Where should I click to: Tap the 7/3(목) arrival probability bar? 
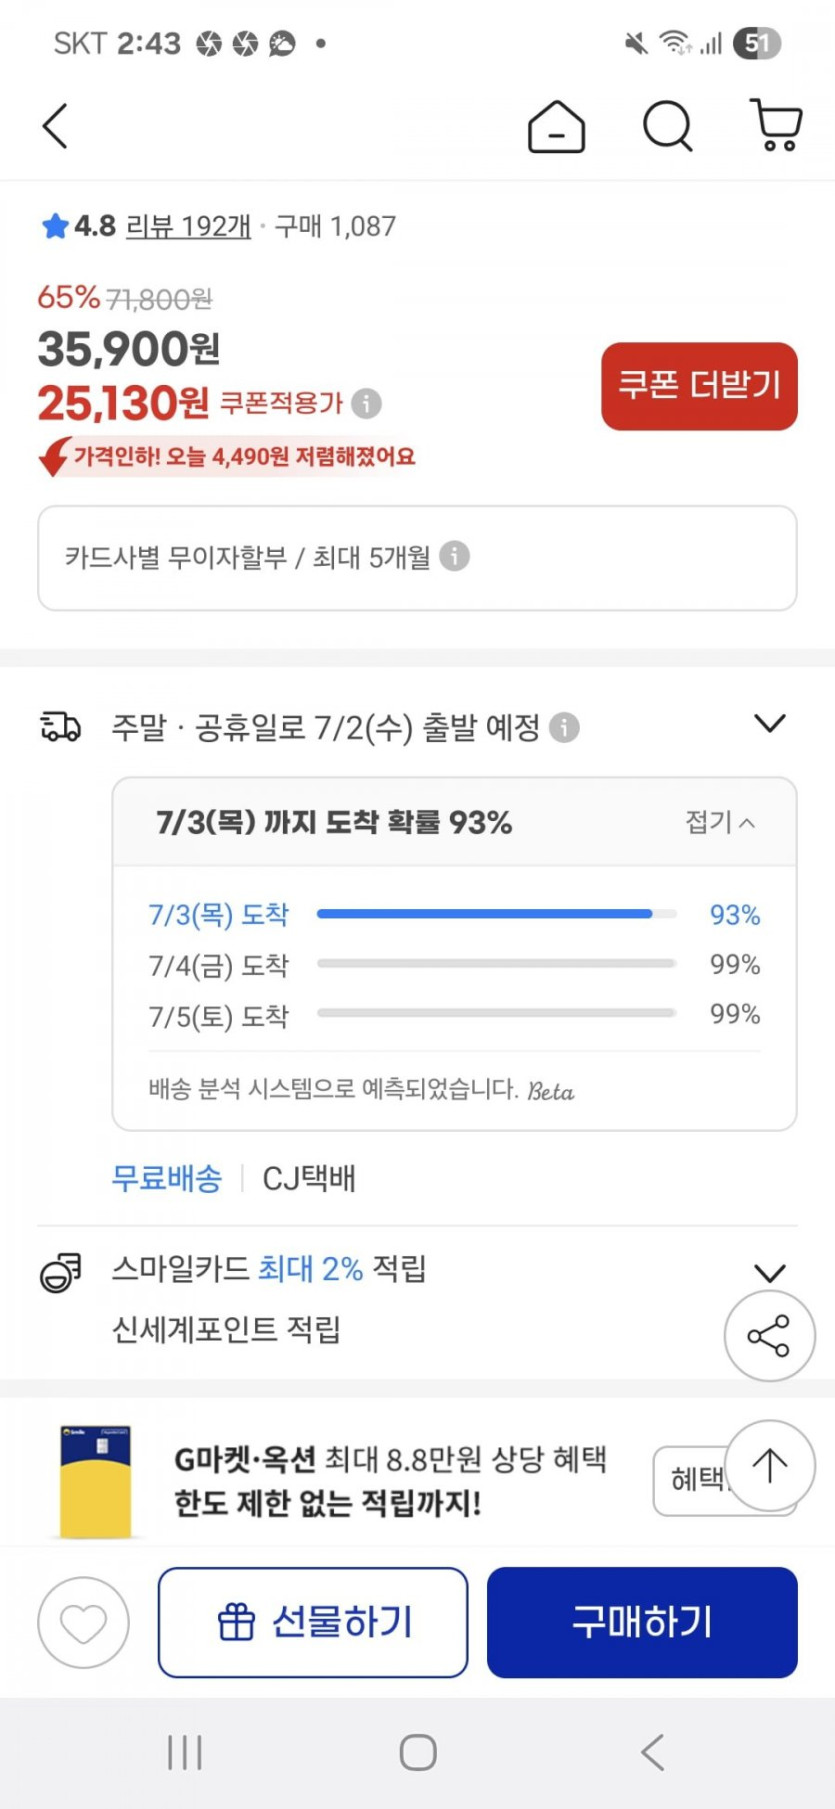click(496, 914)
